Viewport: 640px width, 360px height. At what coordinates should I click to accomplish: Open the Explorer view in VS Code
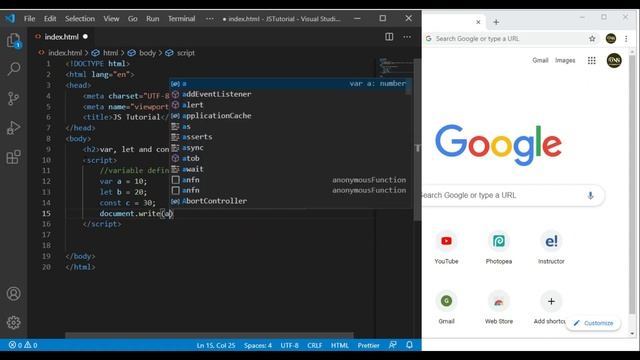pos(13,41)
